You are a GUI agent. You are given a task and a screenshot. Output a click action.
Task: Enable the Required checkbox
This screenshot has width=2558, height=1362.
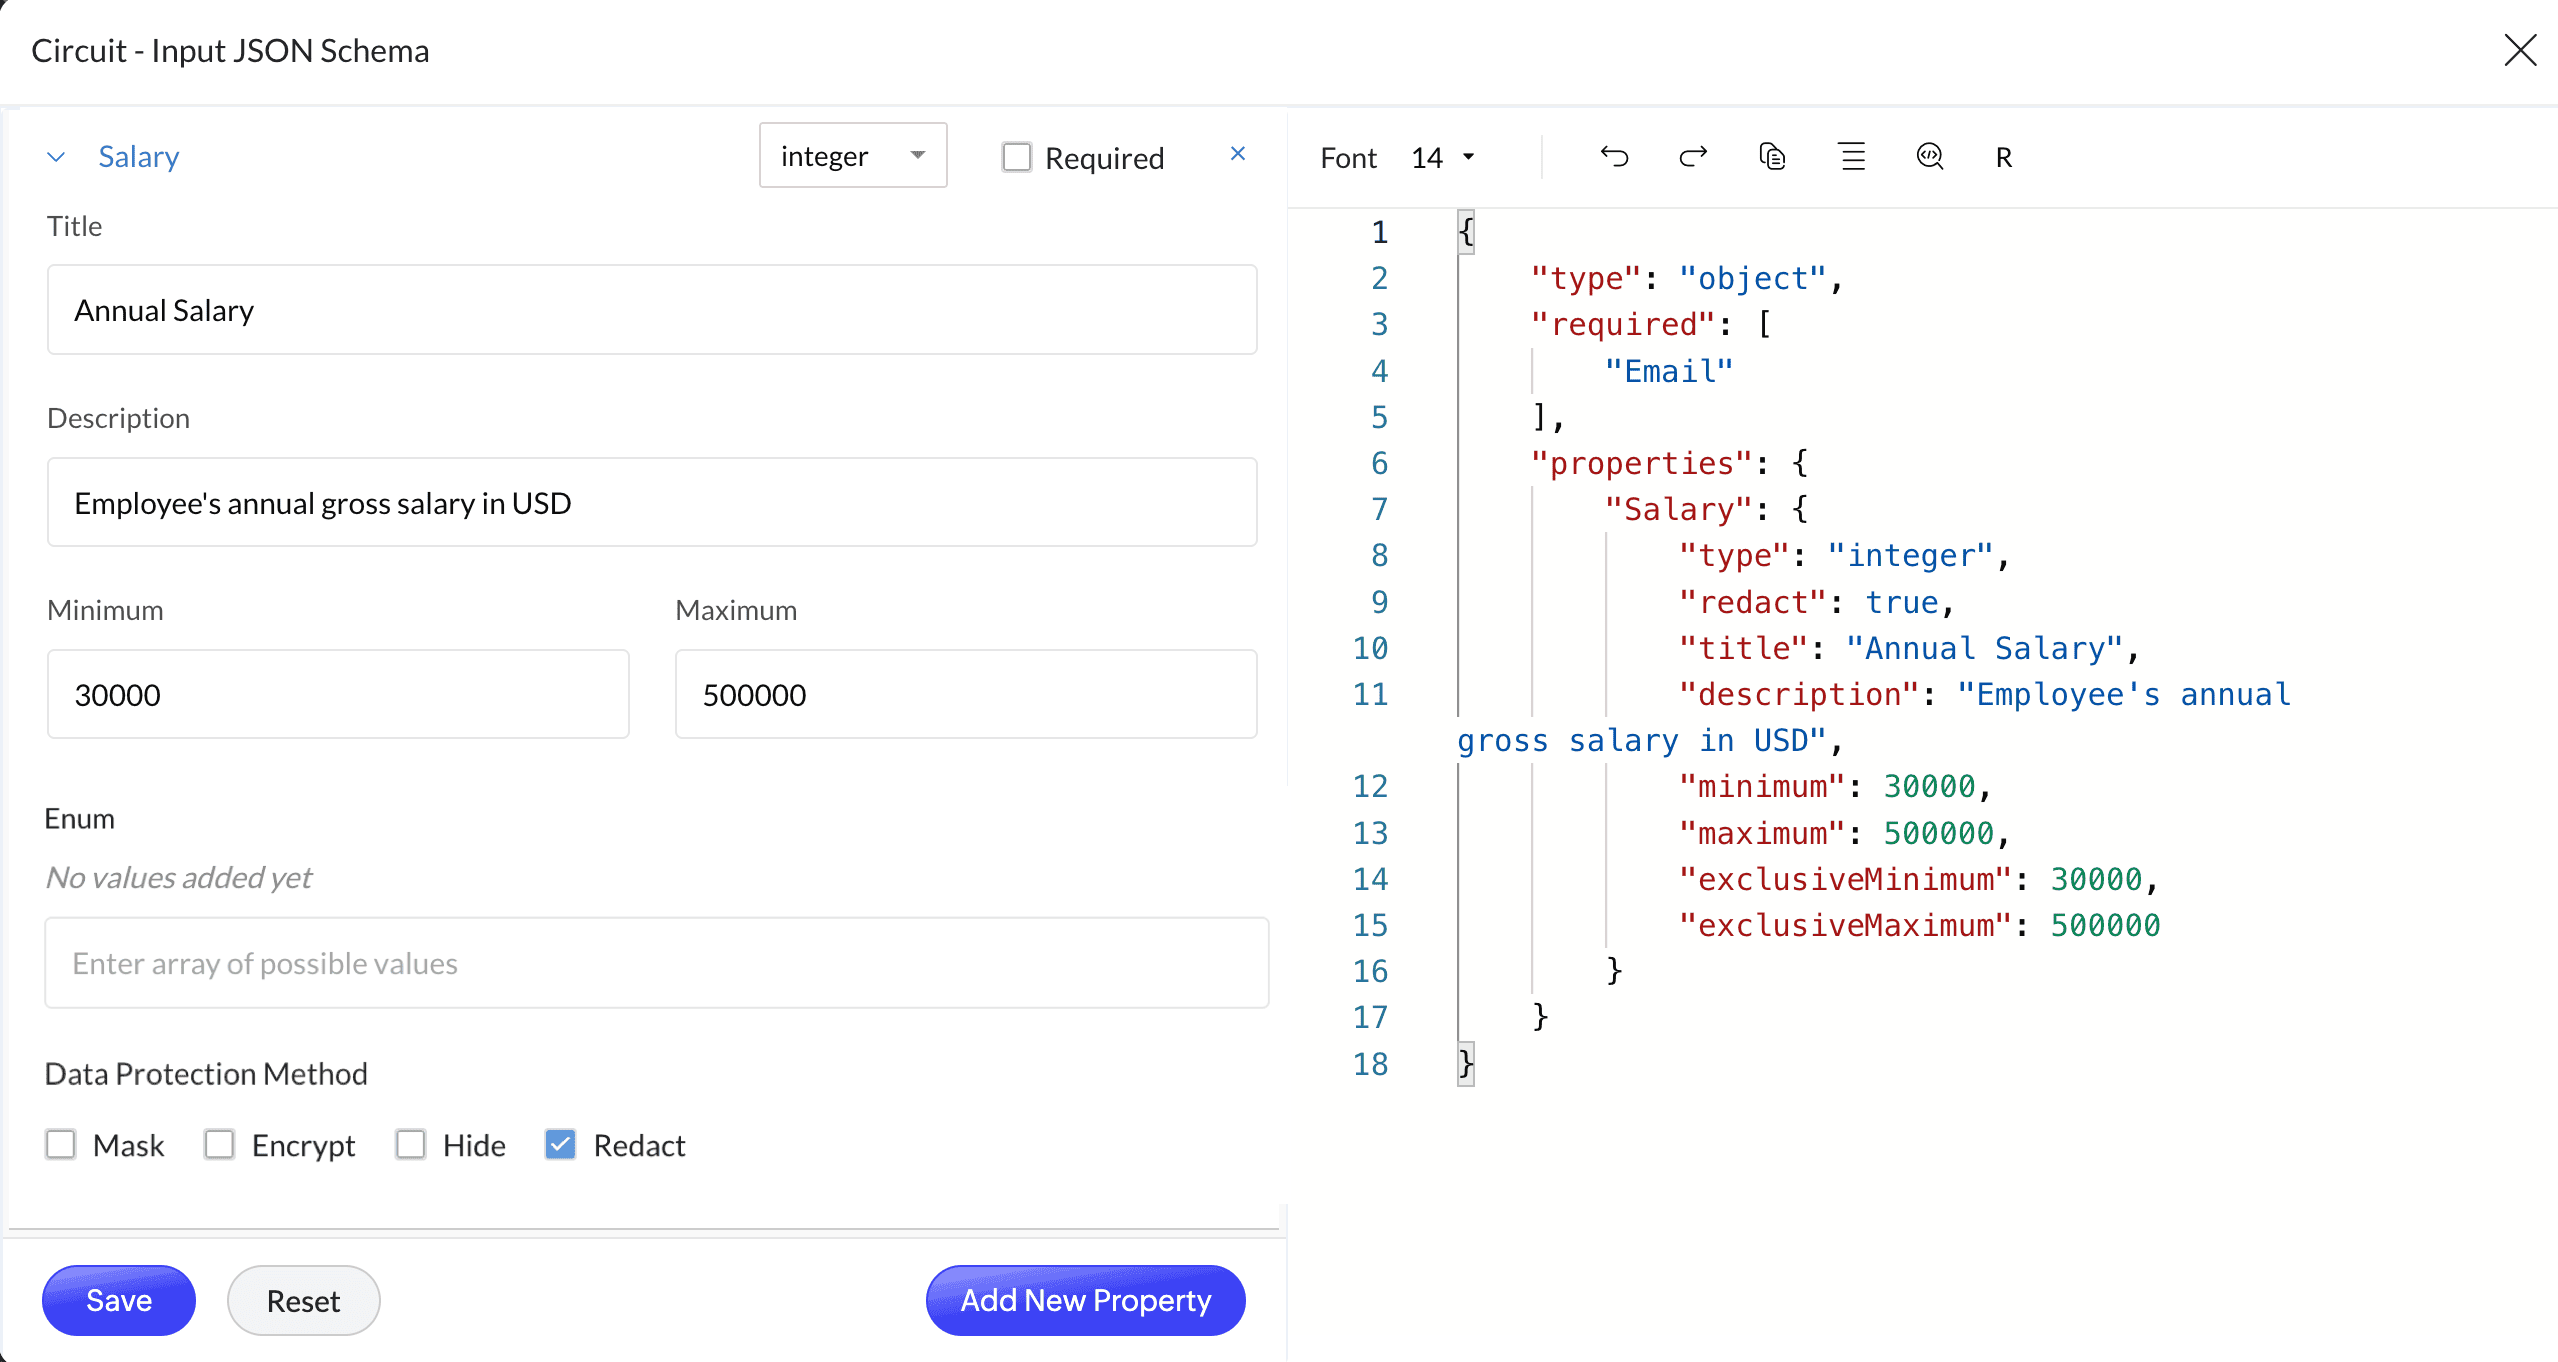tap(1017, 157)
